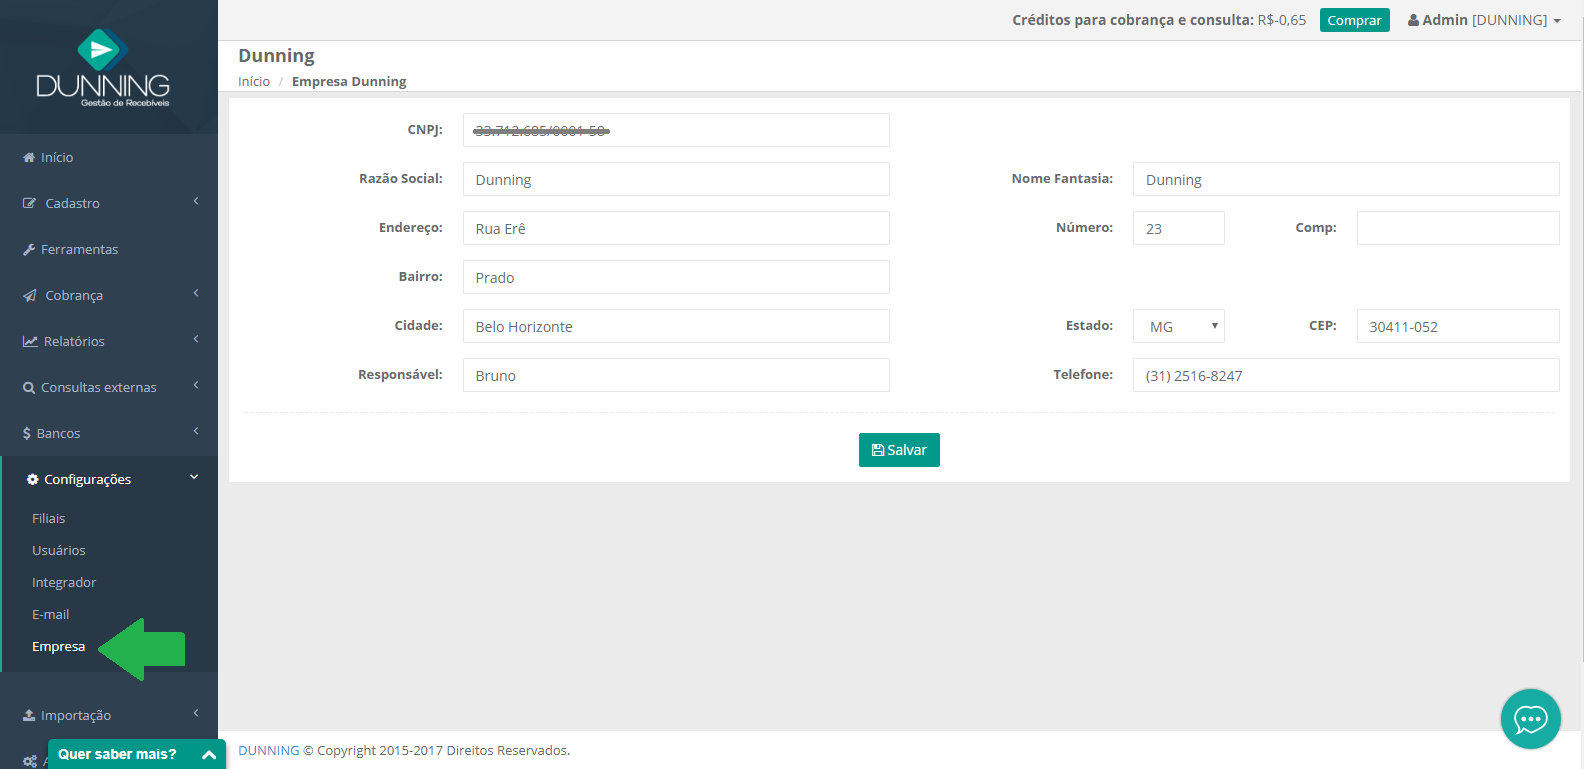Screen dimensions: 1584x769
Task: Expand the Cobrança submenu chevron
Action: click(196, 293)
